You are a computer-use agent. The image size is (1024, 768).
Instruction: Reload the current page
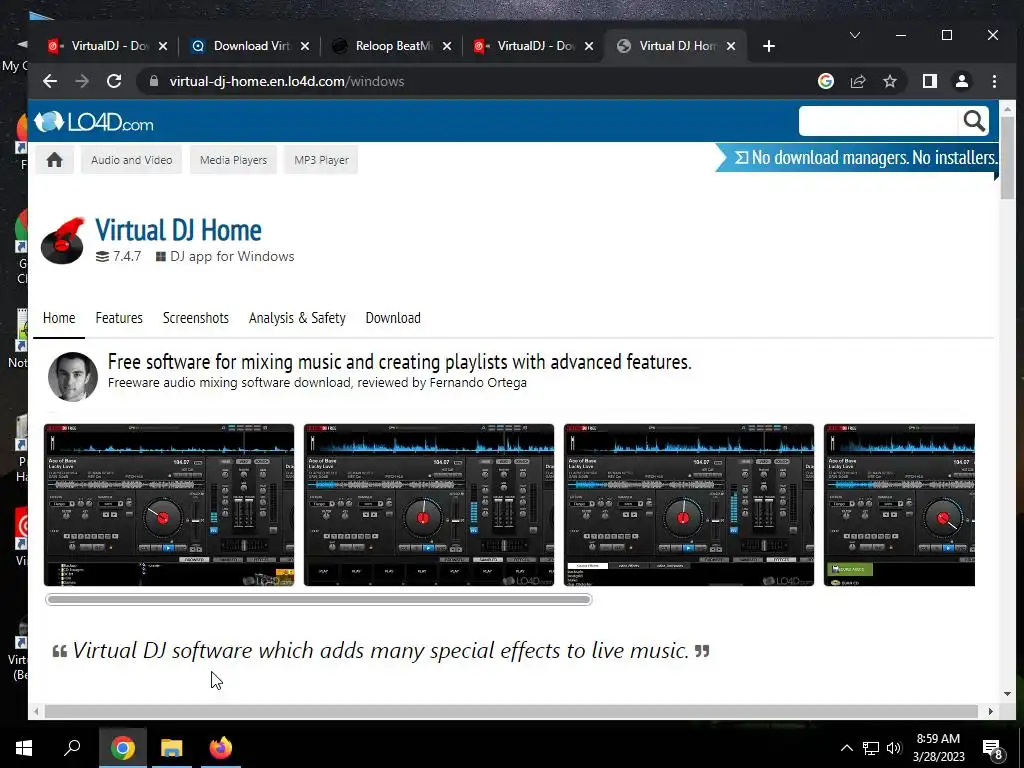[114, 81]
